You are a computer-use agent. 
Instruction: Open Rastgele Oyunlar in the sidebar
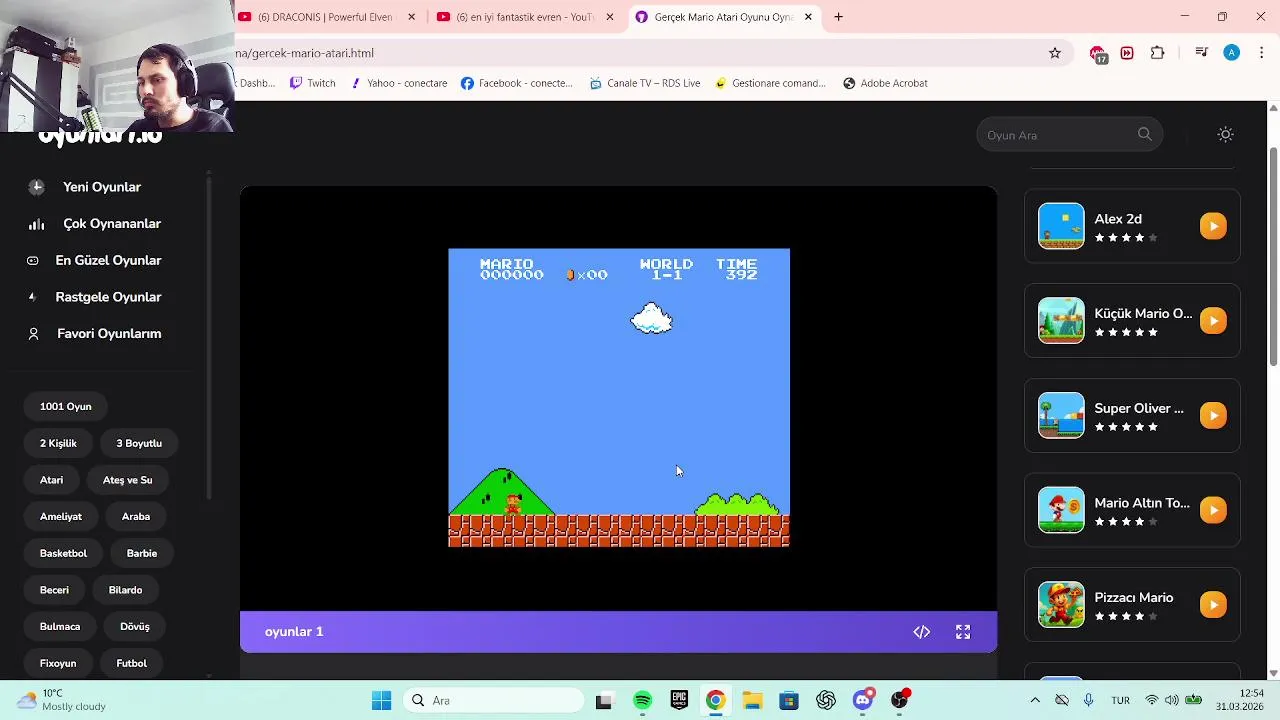[108, 297]
